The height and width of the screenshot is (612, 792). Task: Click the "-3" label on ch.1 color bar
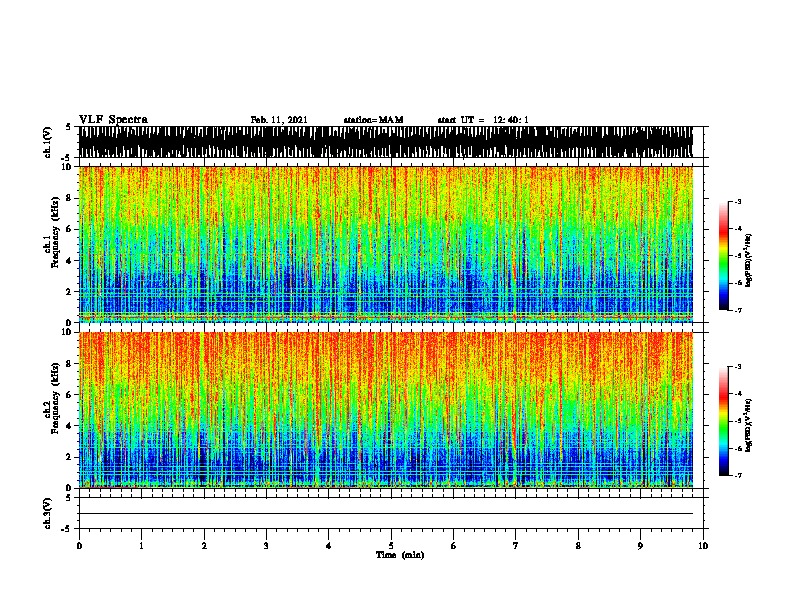point(738,201)
